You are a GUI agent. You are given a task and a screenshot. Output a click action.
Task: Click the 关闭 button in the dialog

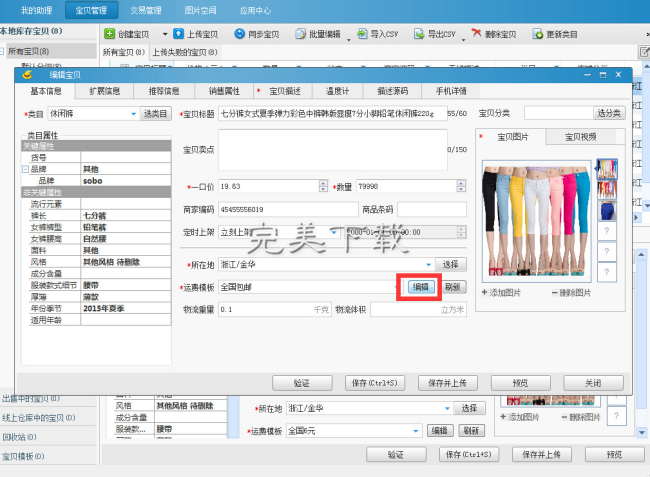tap(593, 383)
